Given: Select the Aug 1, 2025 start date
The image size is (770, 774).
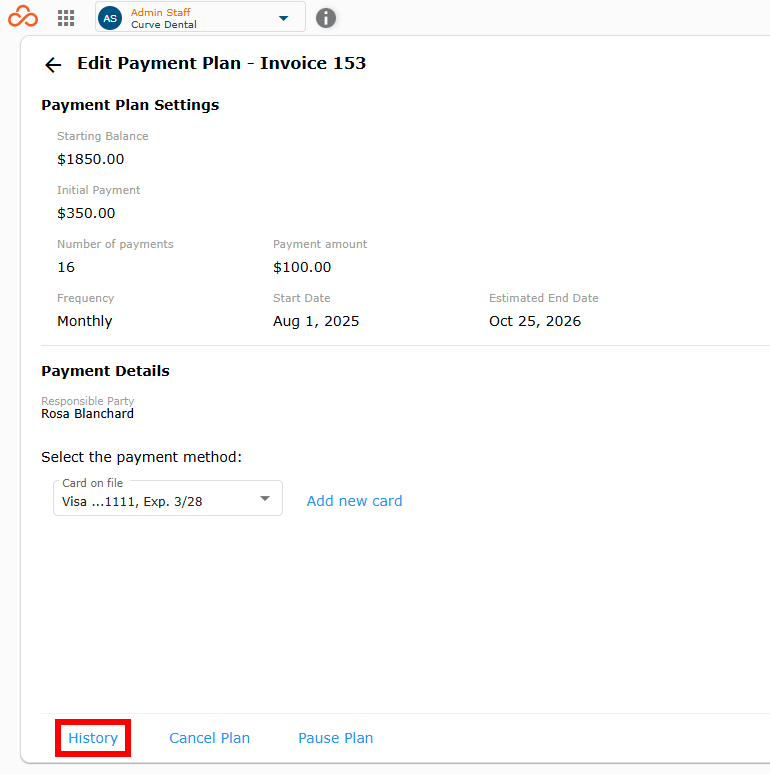Looking at the screenshot, I should tap(316, 321).
